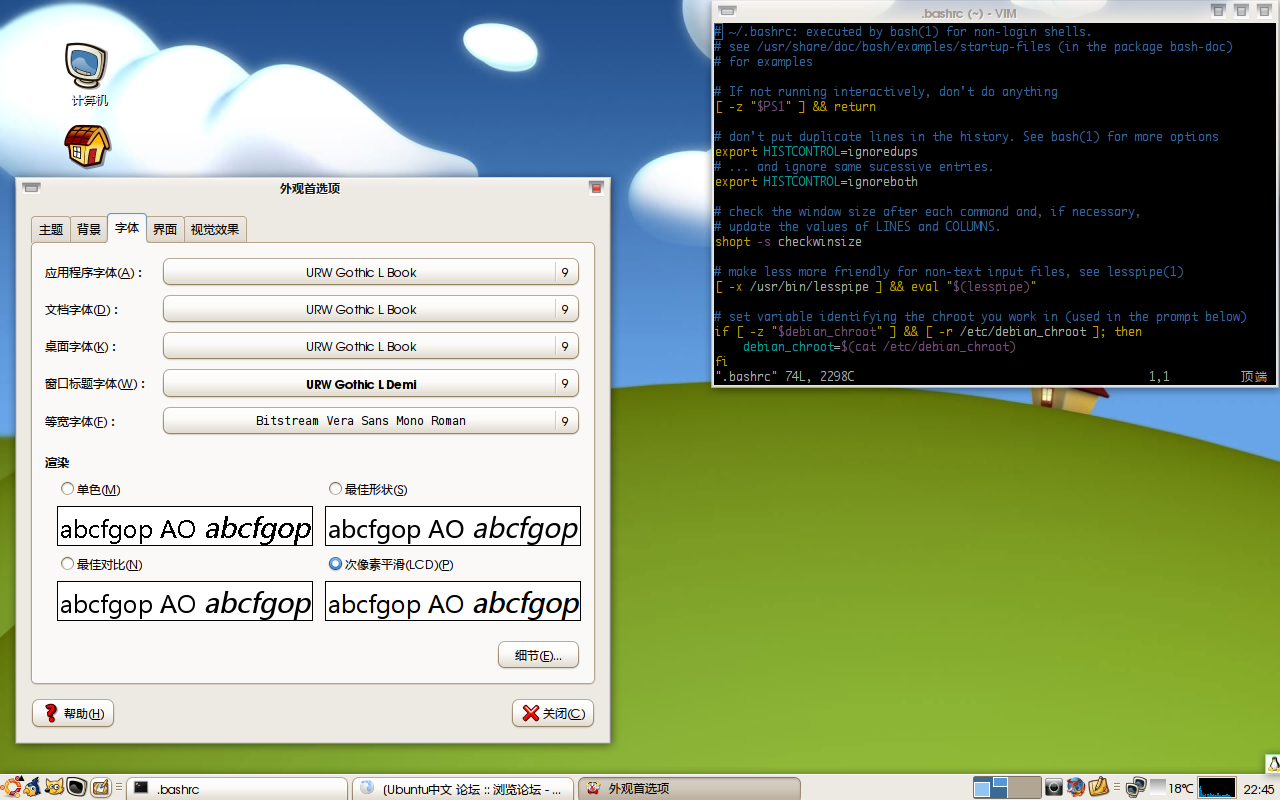Select the 单色(M) rendering option
The width and height of the screenshot is (1280, 800).
point(90,489)
